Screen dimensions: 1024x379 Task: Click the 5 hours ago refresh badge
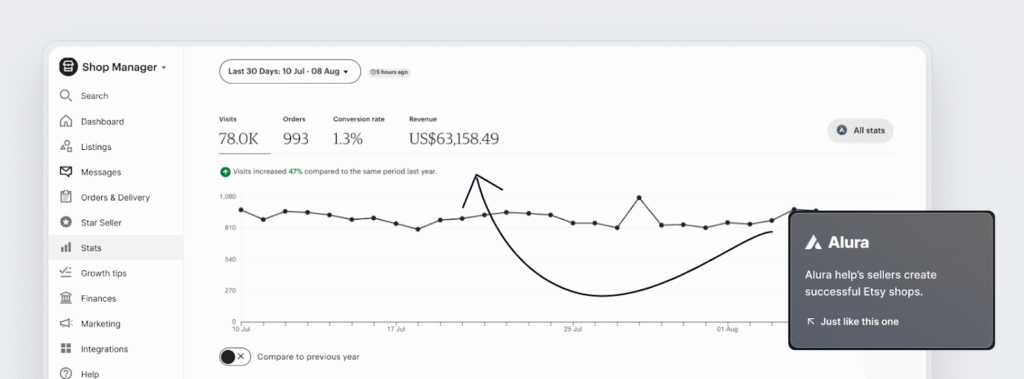click(389, 72)
